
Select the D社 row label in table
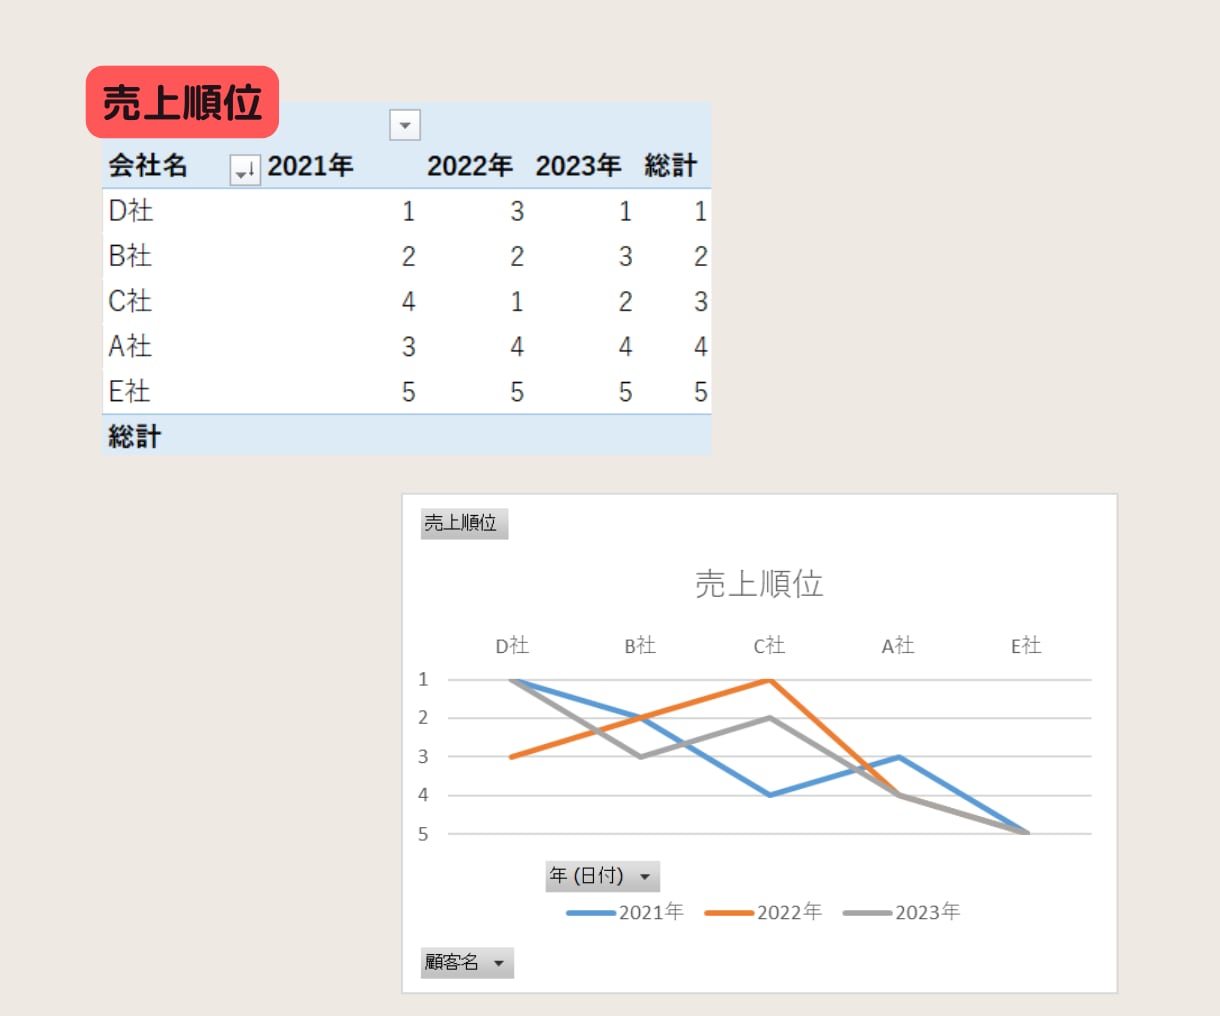click(x=130, y=211)
